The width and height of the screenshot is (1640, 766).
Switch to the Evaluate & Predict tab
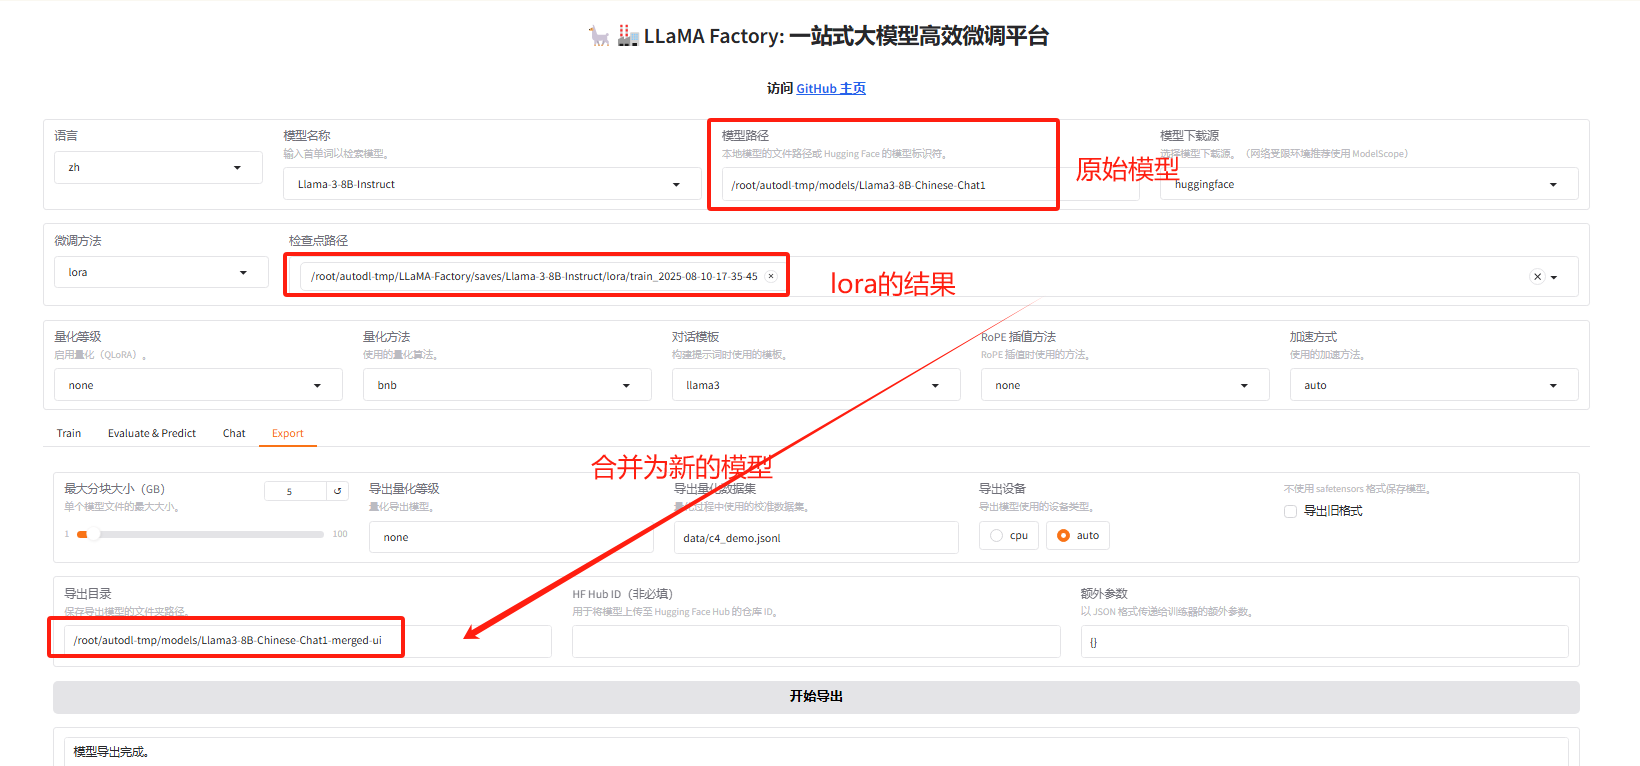(152, 433)
